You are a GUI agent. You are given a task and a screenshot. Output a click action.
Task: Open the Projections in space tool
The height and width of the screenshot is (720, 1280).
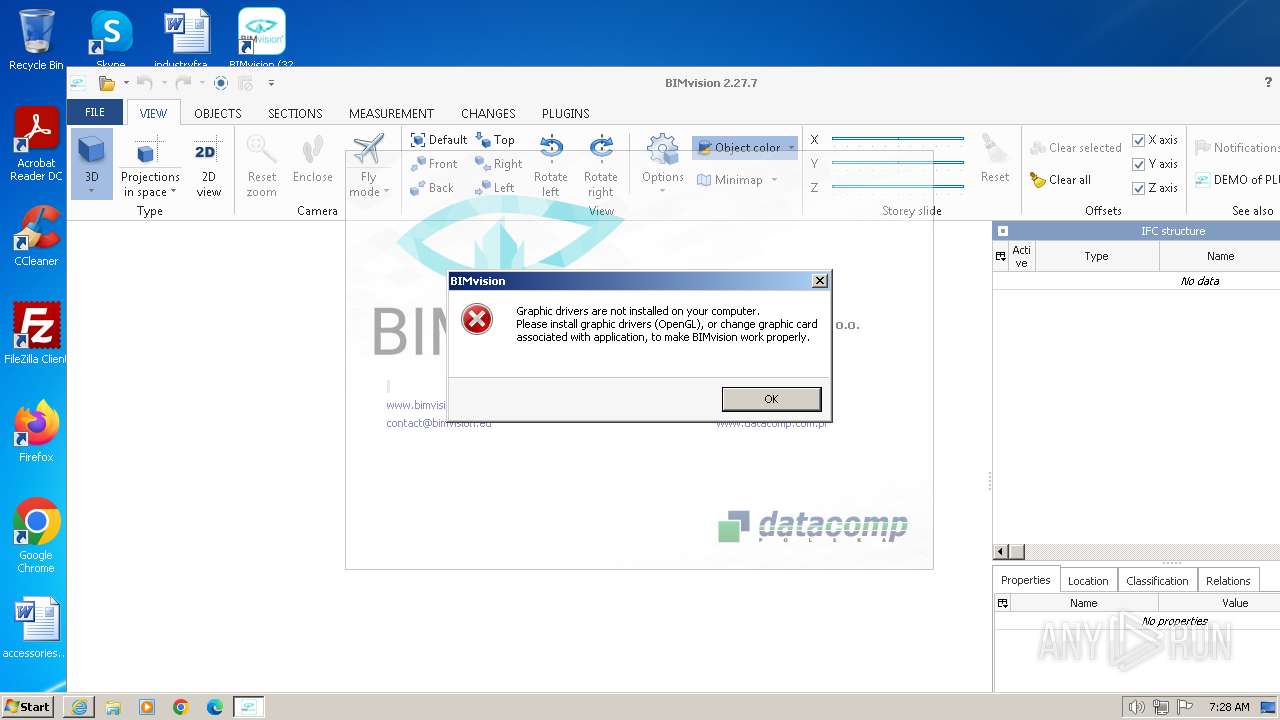point(150,164)
